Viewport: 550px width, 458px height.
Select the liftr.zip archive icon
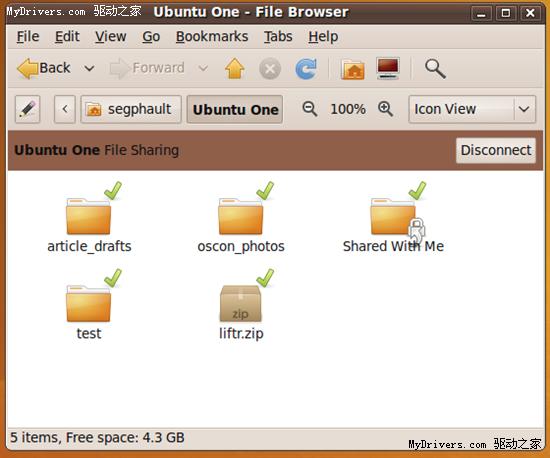(241, 304)
